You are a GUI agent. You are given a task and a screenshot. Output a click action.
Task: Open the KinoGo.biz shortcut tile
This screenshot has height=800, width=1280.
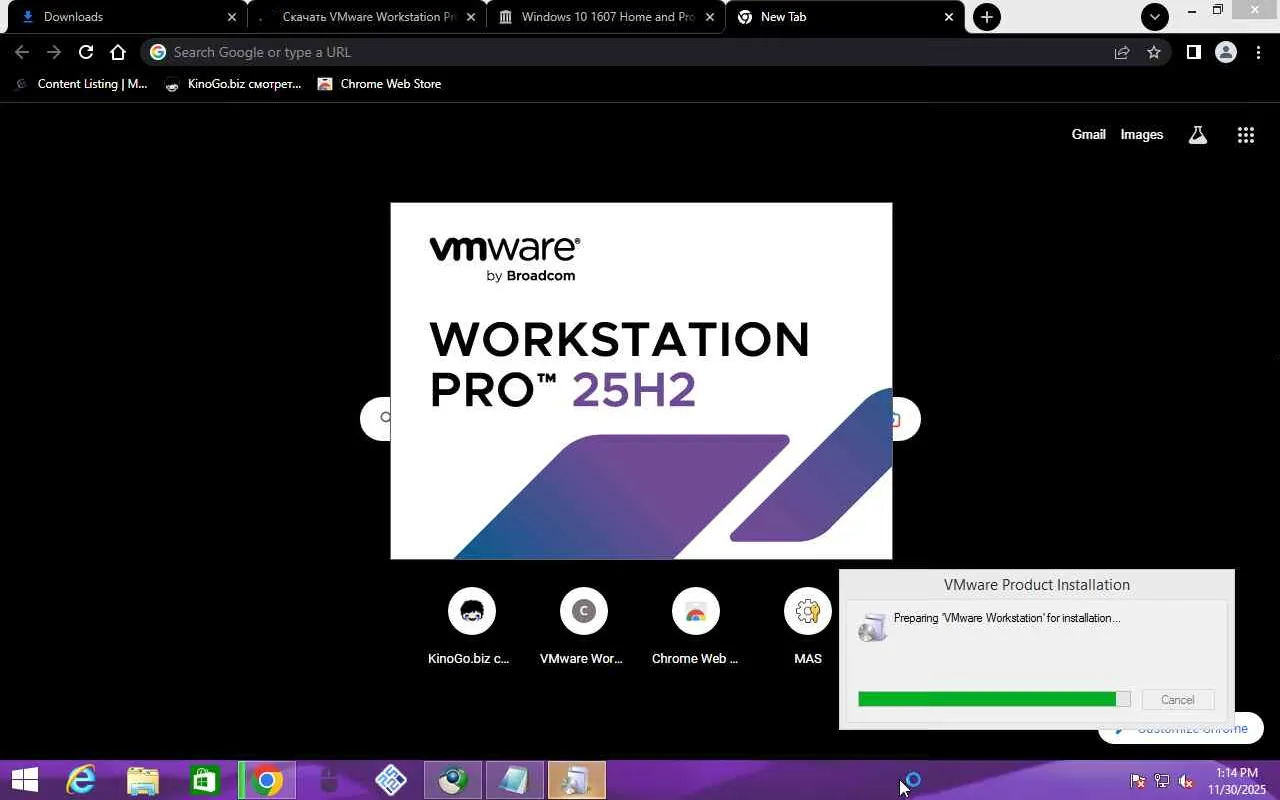[x=471, y=626]
